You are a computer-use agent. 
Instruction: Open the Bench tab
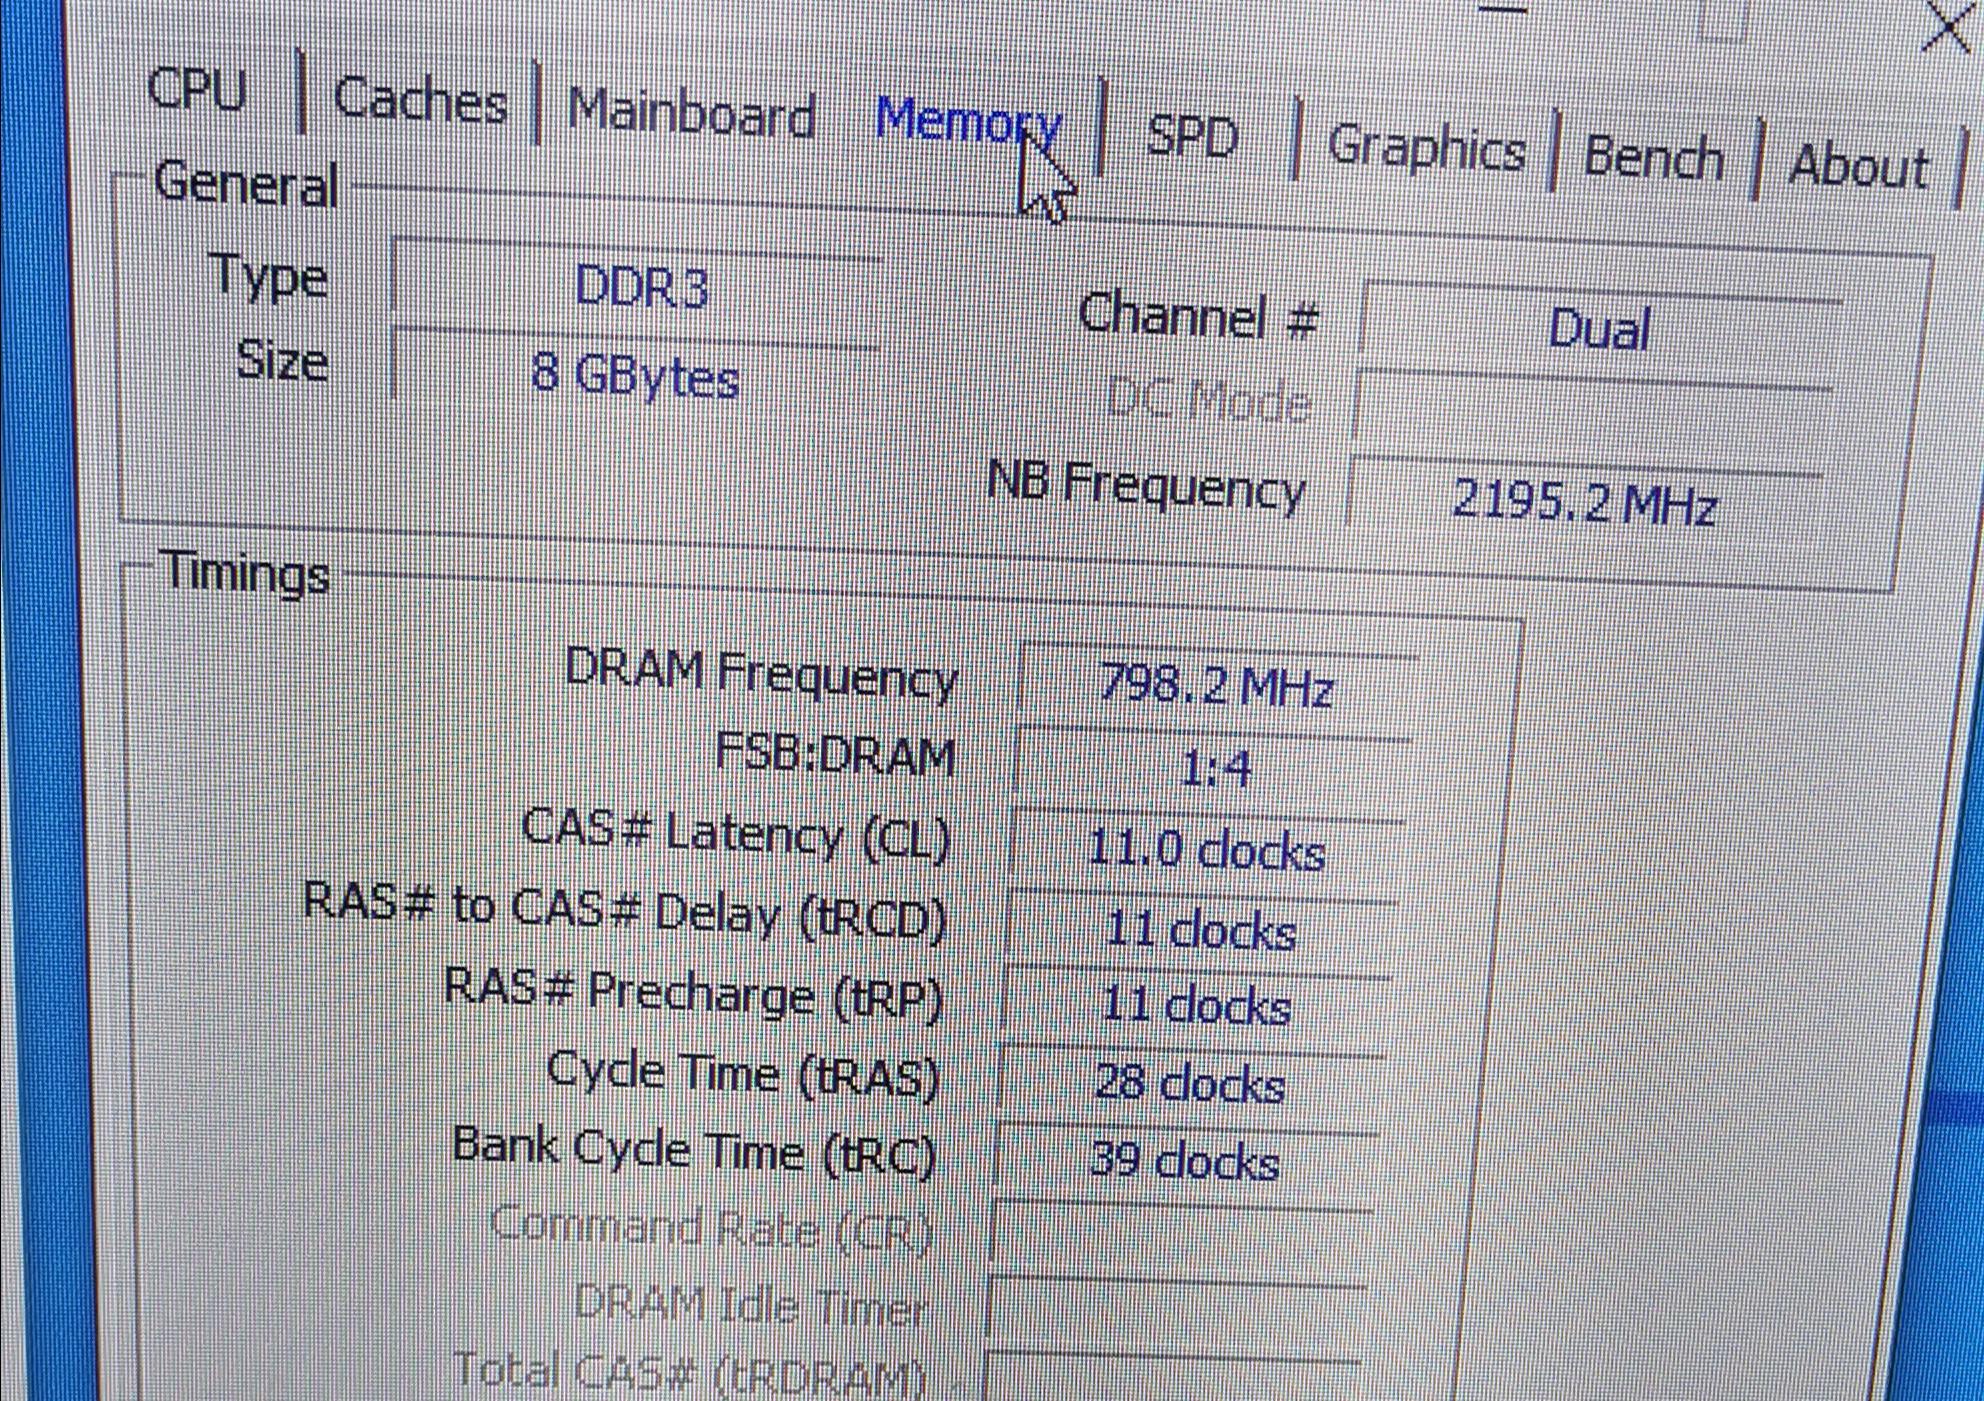click(x=1654, y=158)
